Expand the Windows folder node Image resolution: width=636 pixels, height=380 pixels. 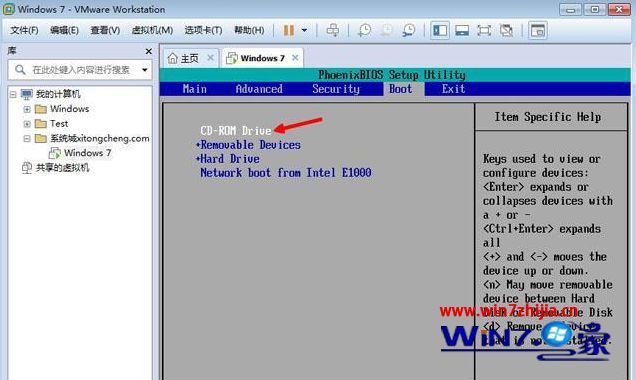click(x=27, y=109)
